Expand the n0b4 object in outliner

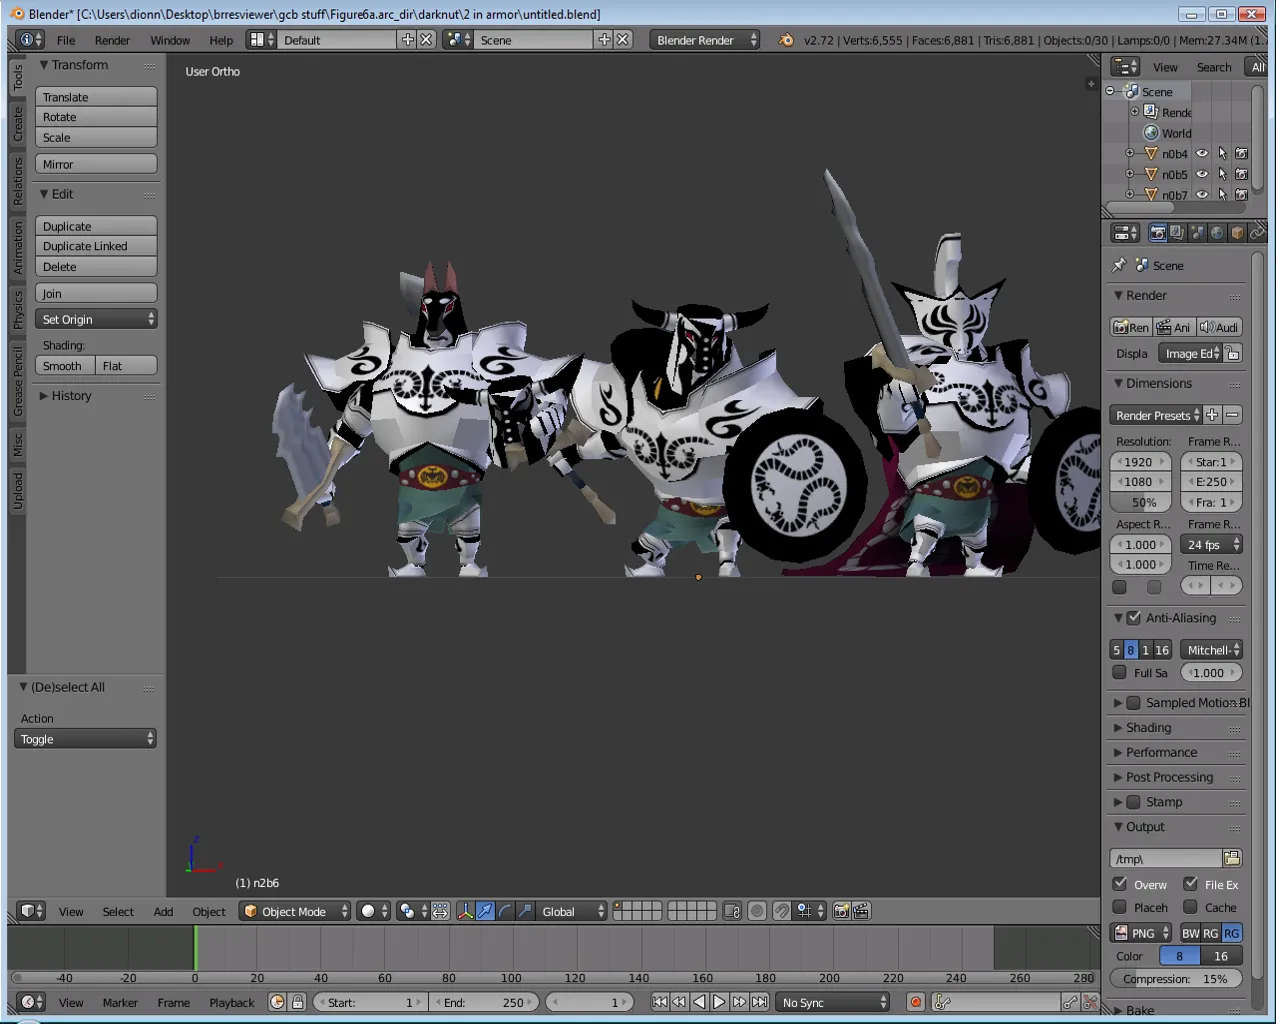point(1130,154)
